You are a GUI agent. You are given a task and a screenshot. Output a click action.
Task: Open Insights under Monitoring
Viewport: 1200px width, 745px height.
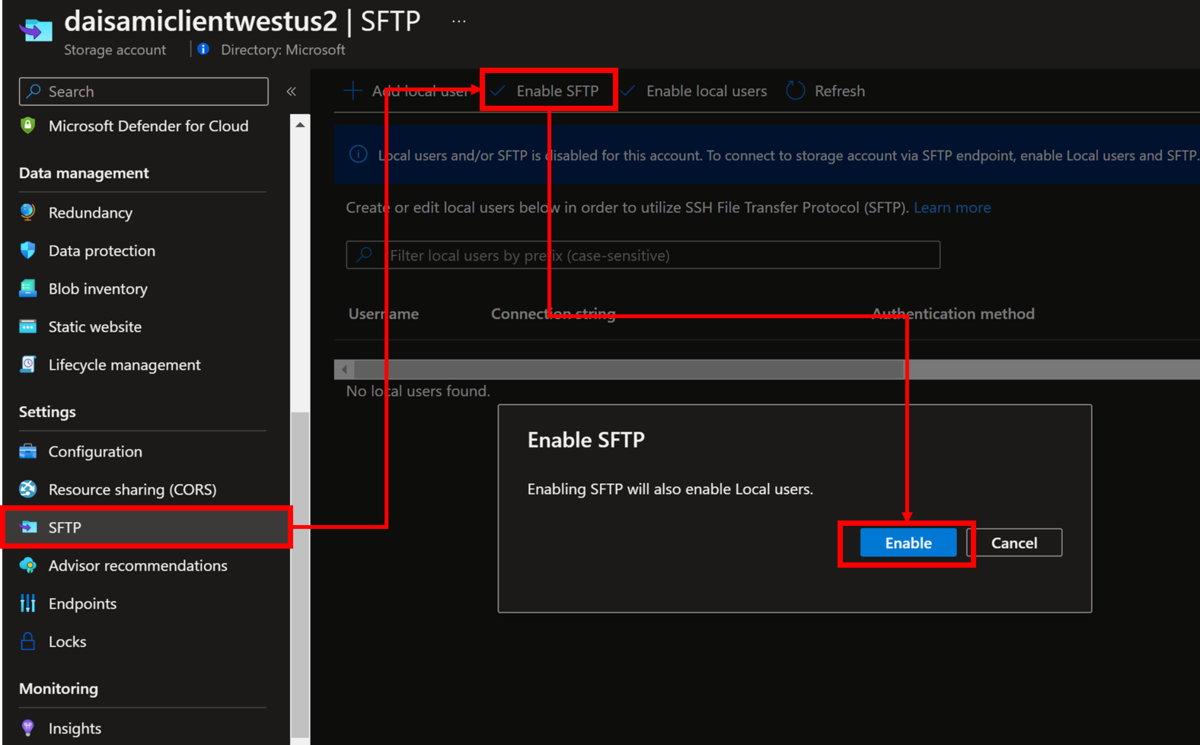(75, 728)
